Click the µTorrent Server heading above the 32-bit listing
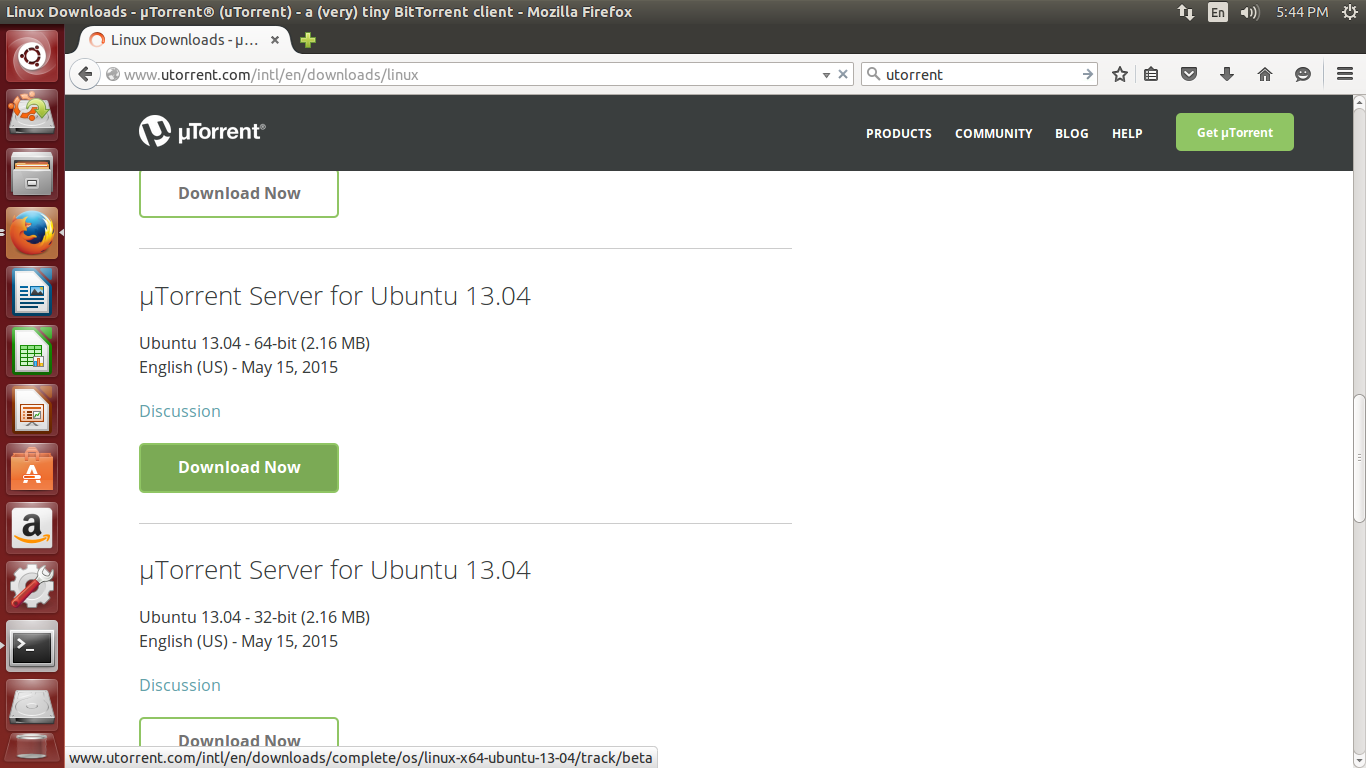Image resolution: width=1366 pixels, height=768 pixels. (x=335, y=570)
